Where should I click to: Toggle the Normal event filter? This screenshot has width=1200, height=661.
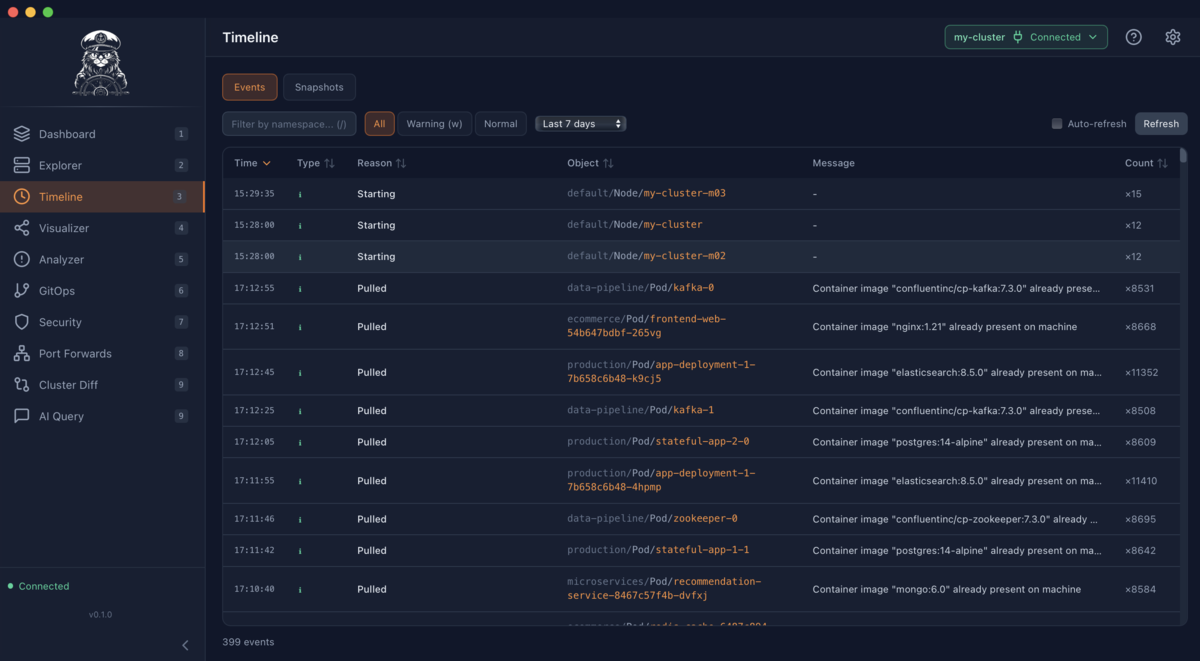[500, 123]
